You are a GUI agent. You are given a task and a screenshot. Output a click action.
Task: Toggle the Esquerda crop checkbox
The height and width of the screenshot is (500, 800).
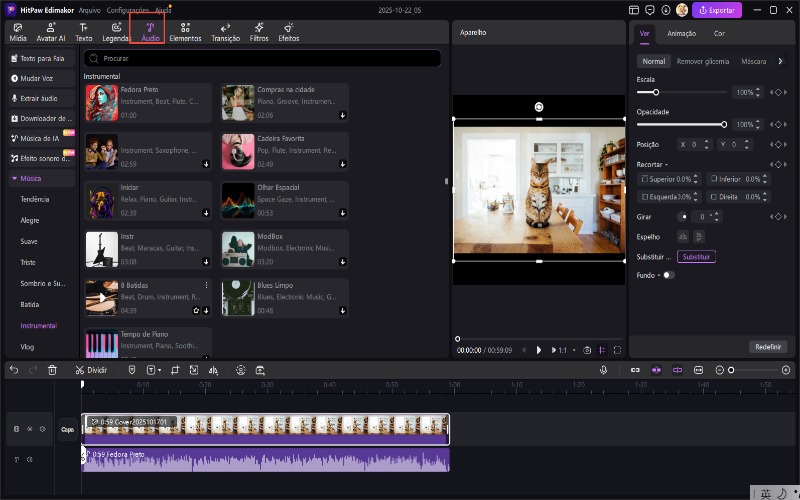[x=645, y=196]
